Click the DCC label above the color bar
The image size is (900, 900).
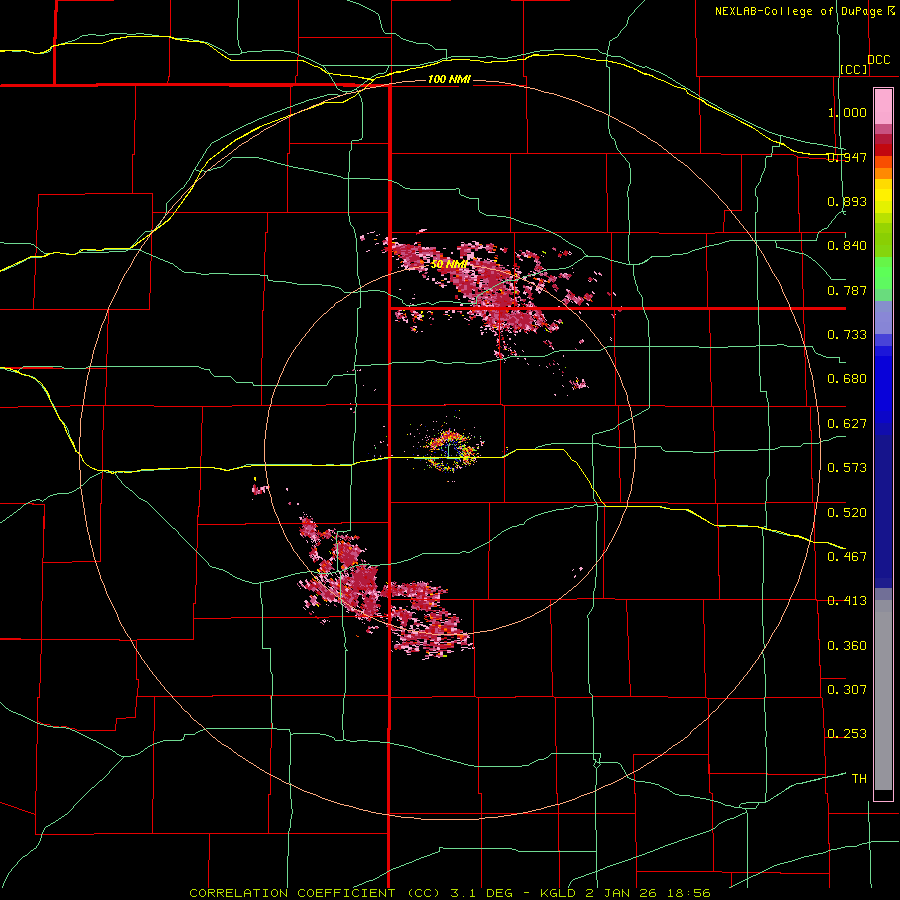[879, 60]
